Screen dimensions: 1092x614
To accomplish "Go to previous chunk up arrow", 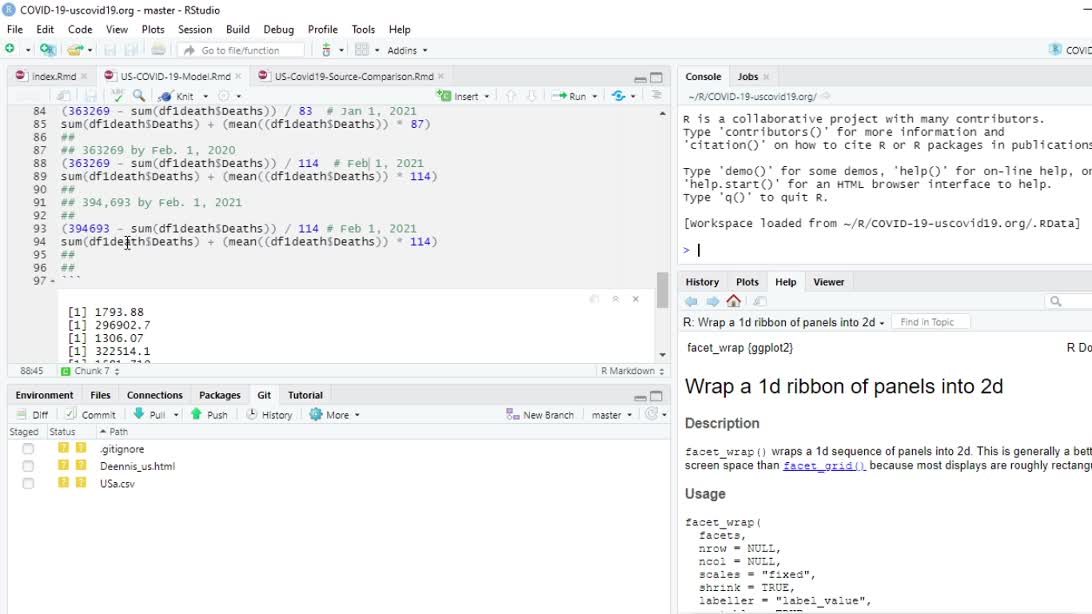I will pyautogui.click(x=510, y=96).
